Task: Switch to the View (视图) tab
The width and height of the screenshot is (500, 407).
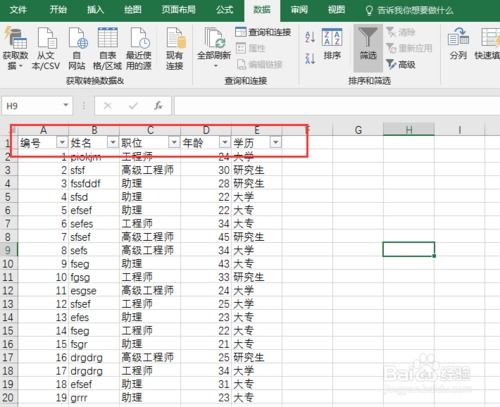Action: (x=336, y=10)
